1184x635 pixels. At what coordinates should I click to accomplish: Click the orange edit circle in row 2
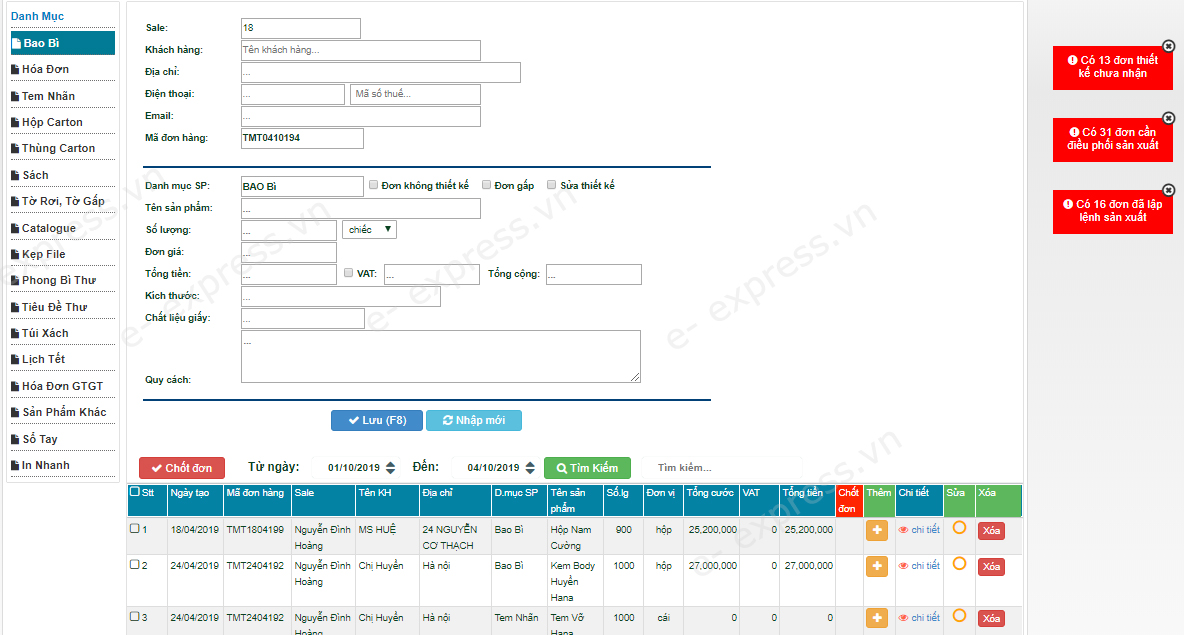pyautogui.click(x=959, y=564)
